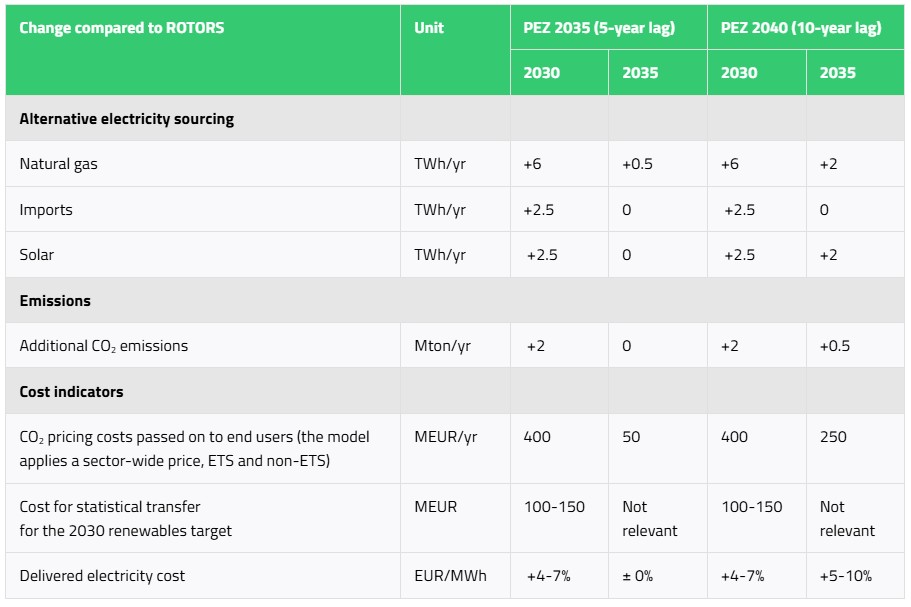Click the "250" CO₂ pricing value
The width and height of the screenshot is (911, 607).
coord(833,437)
